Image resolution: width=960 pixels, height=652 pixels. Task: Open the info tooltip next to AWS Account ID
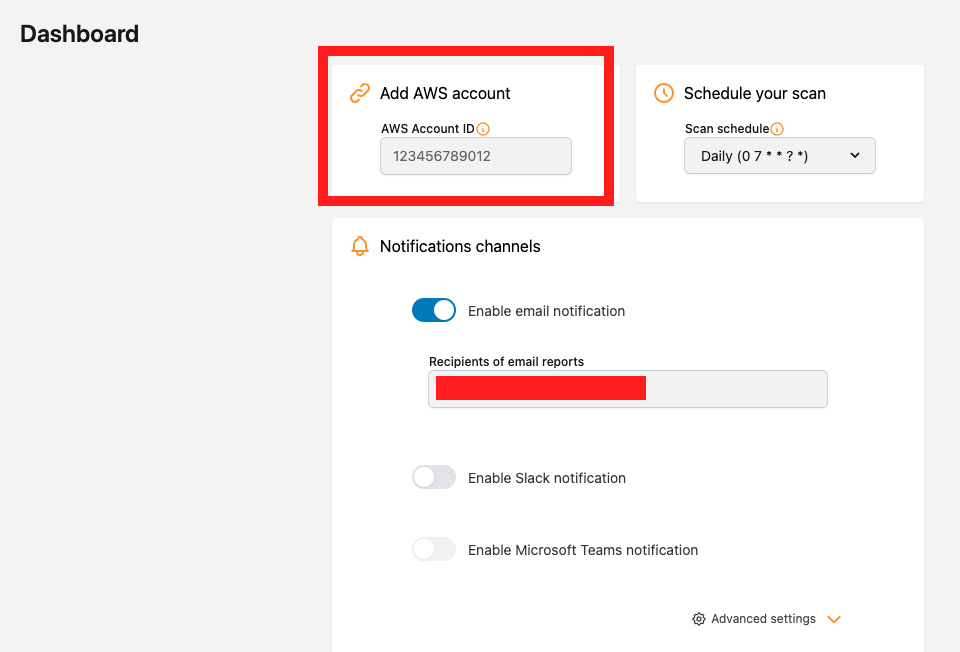pyautogui.click(x=484, y=128)
